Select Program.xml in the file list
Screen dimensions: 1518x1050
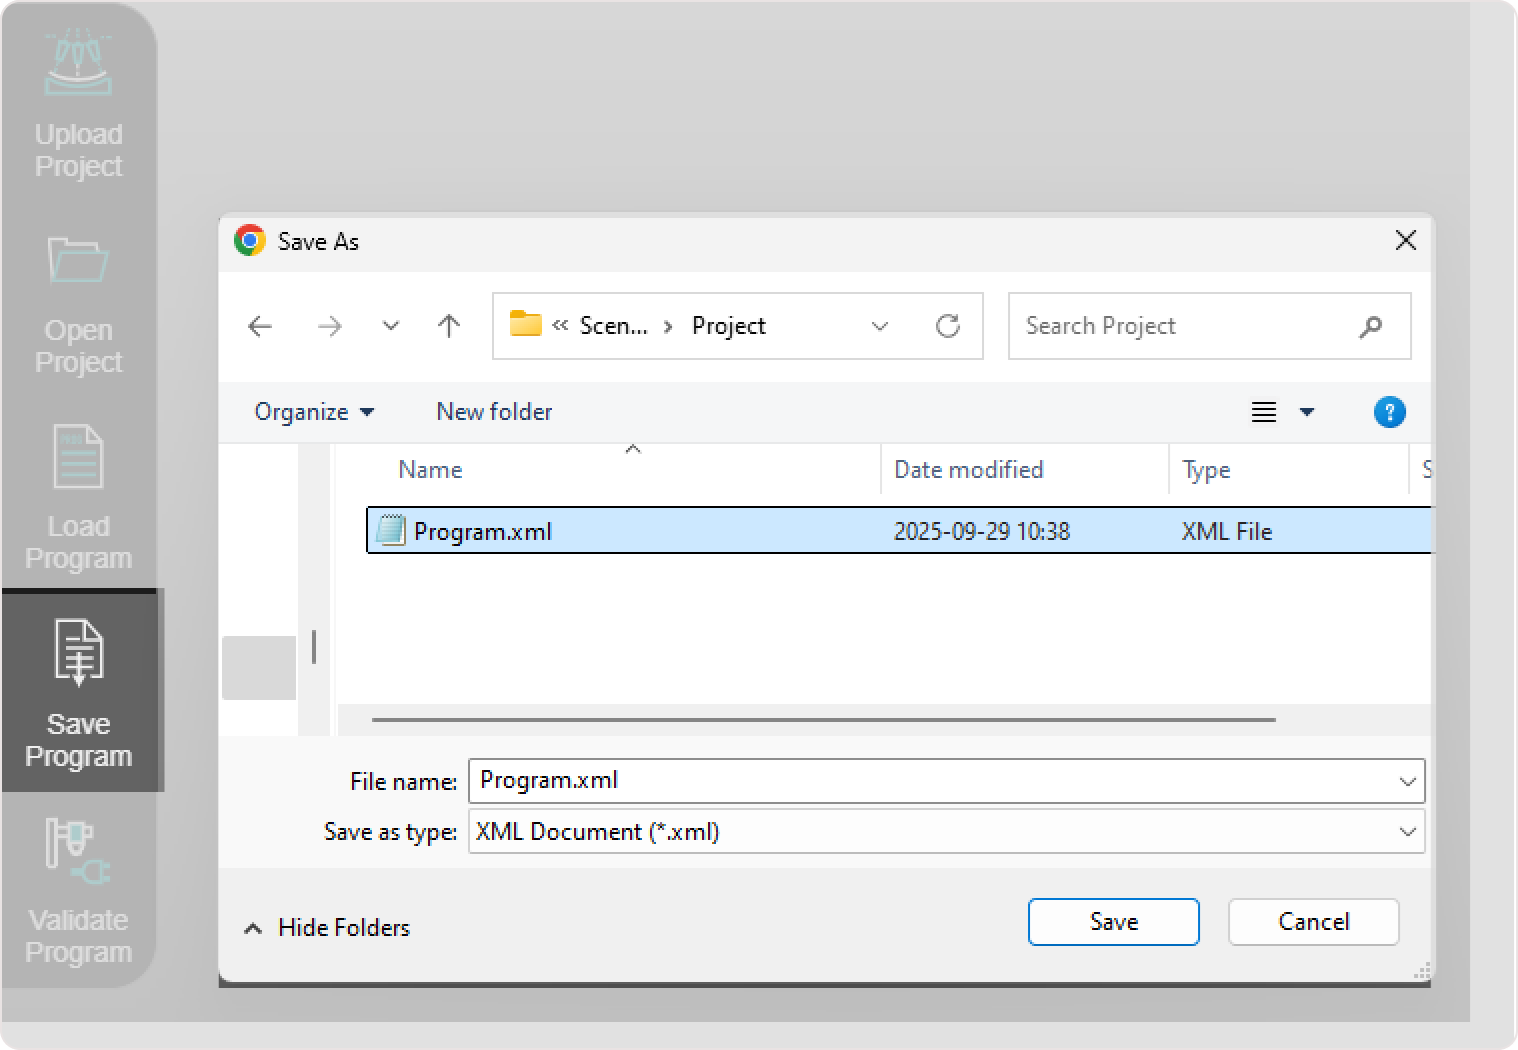pyautogui.click(x=482, y=532)
